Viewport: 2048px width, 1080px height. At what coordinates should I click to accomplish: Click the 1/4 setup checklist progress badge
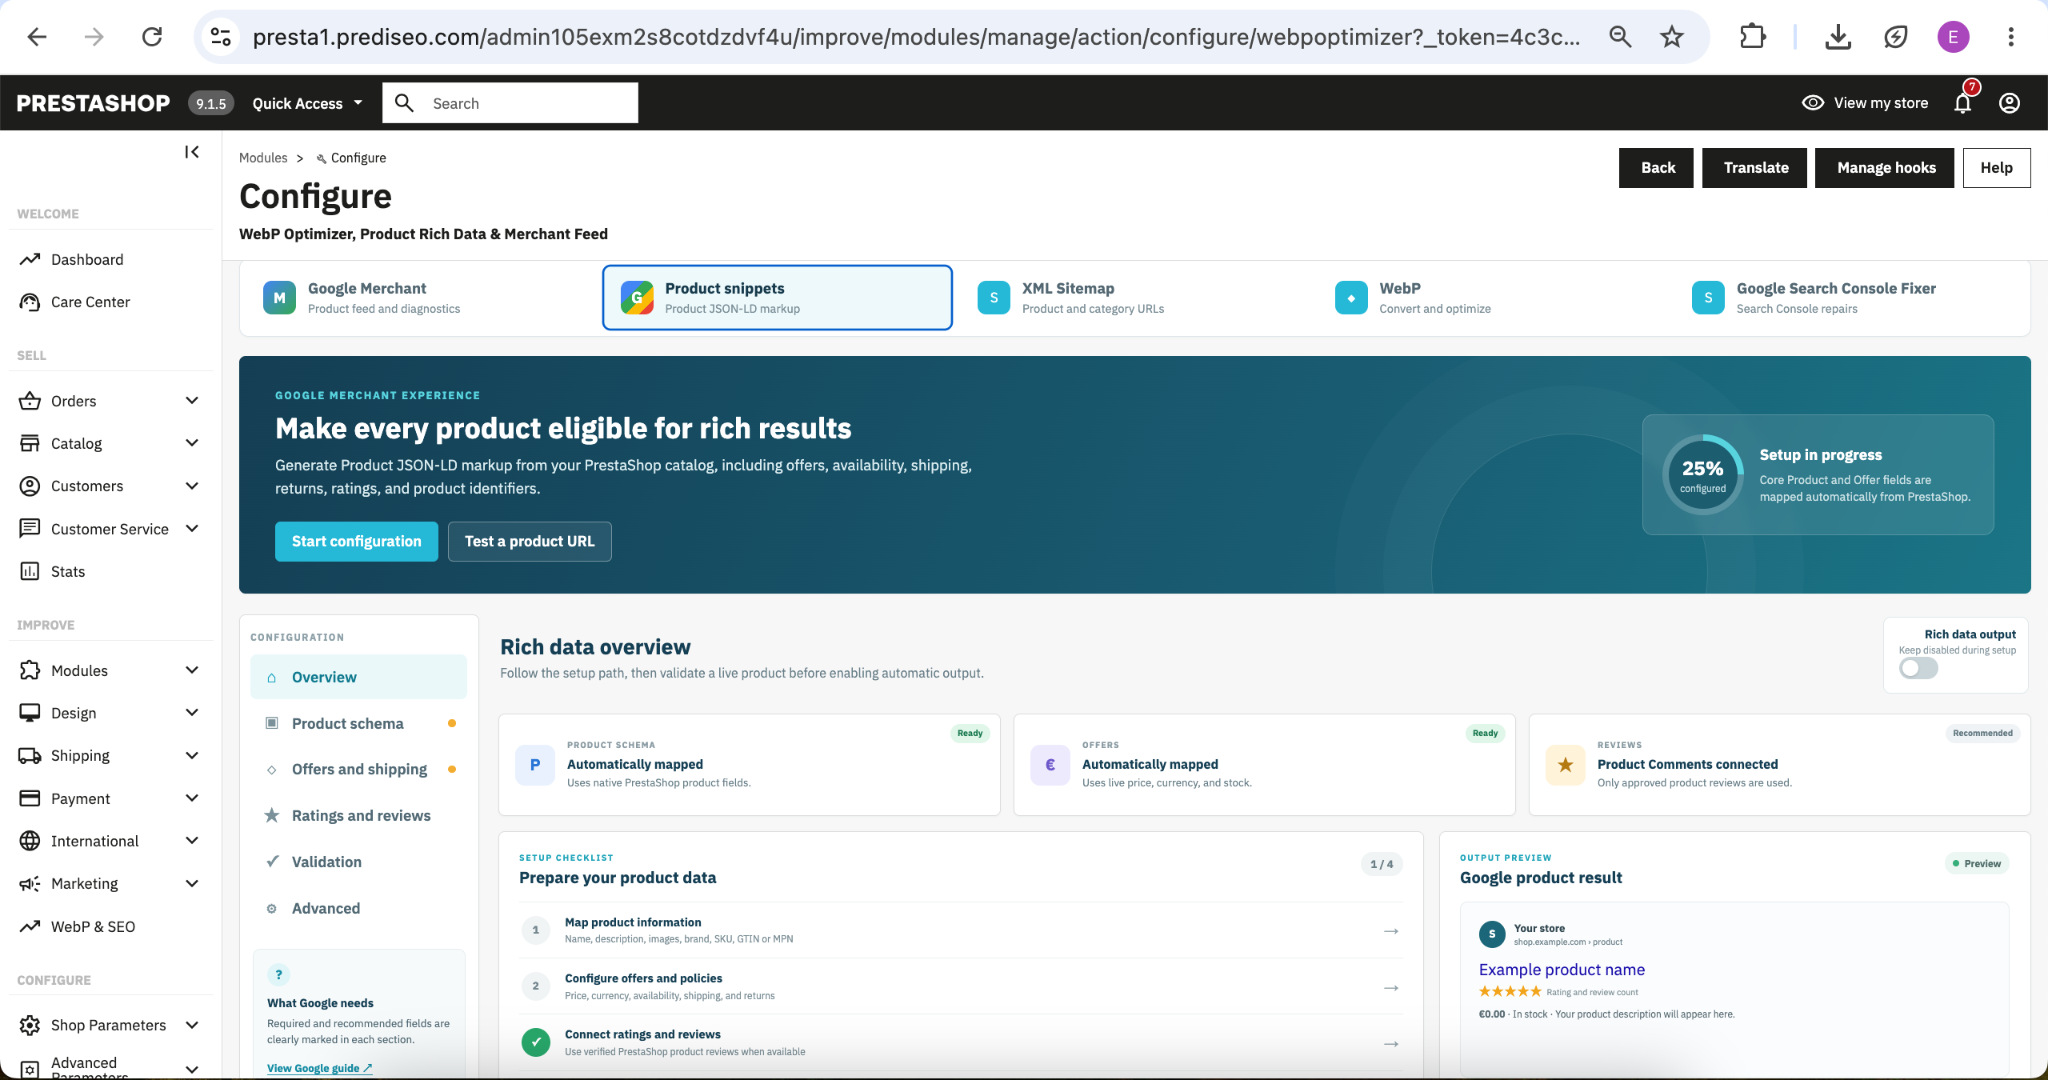tap(1381, 864)
